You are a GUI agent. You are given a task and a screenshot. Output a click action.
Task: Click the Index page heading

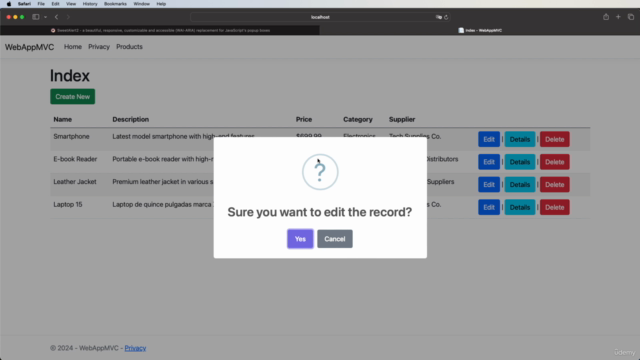70,76
